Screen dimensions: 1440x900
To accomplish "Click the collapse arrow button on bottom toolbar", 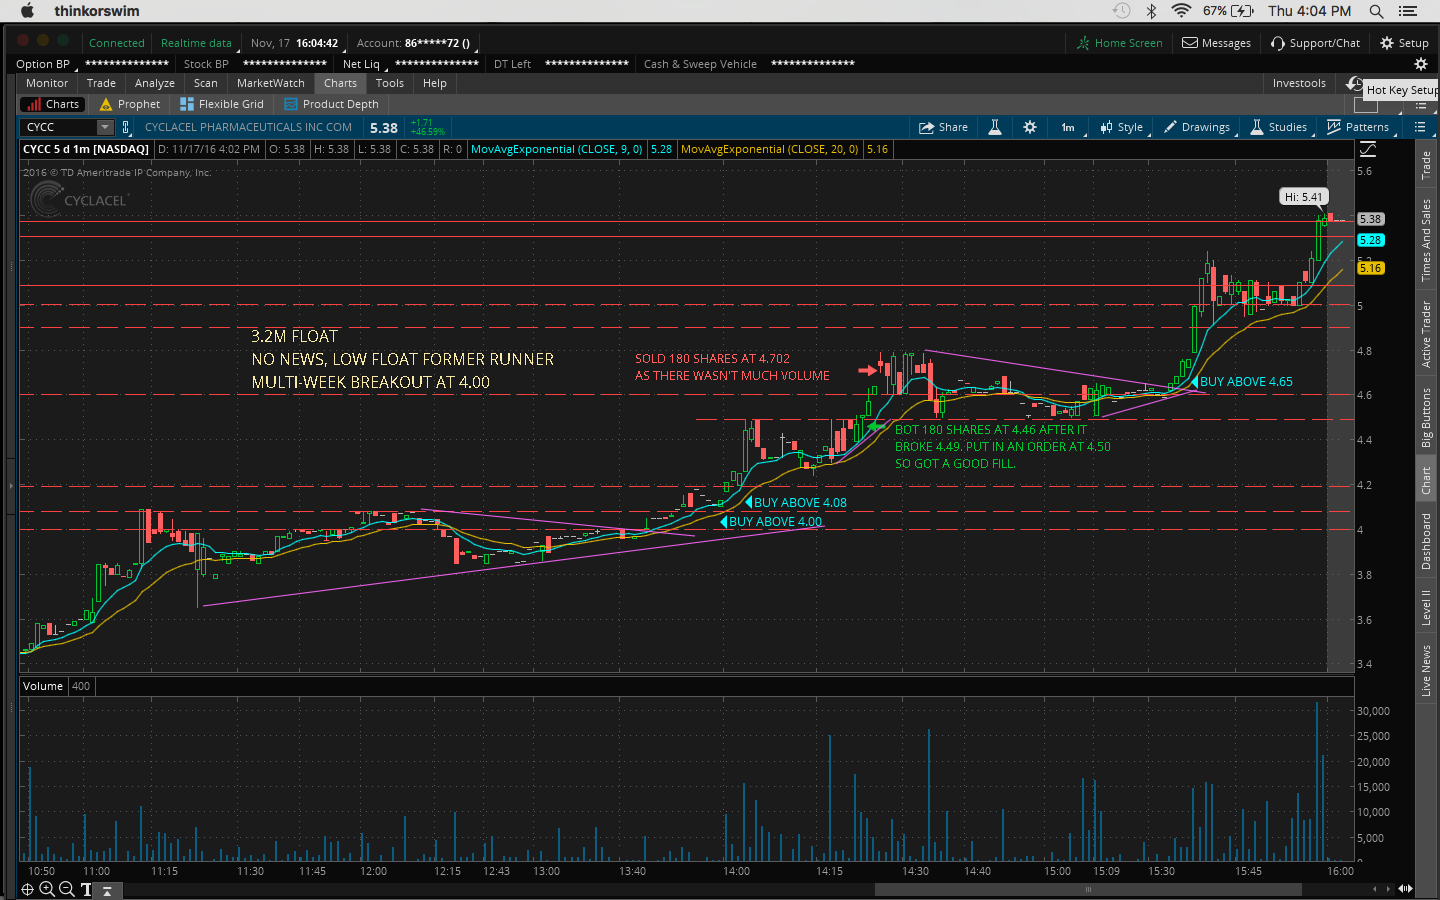I will pos(108,890).
